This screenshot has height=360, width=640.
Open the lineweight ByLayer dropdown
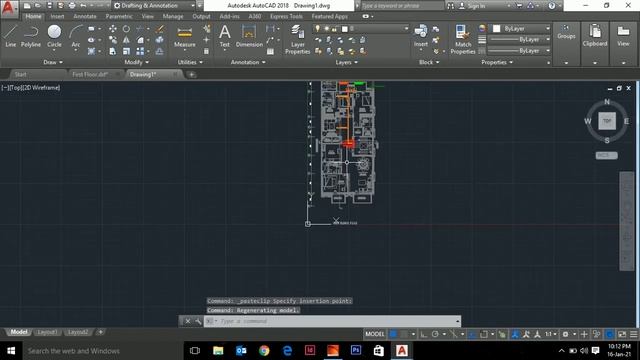pyautogui.click(x=519, y=40)
